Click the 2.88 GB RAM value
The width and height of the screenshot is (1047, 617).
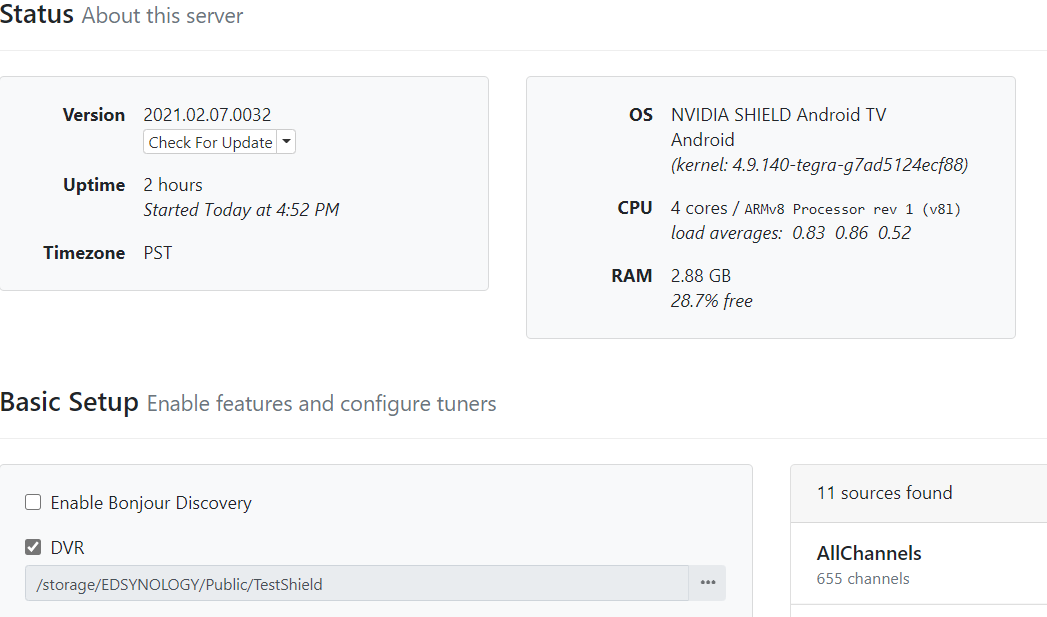(701, 275)
